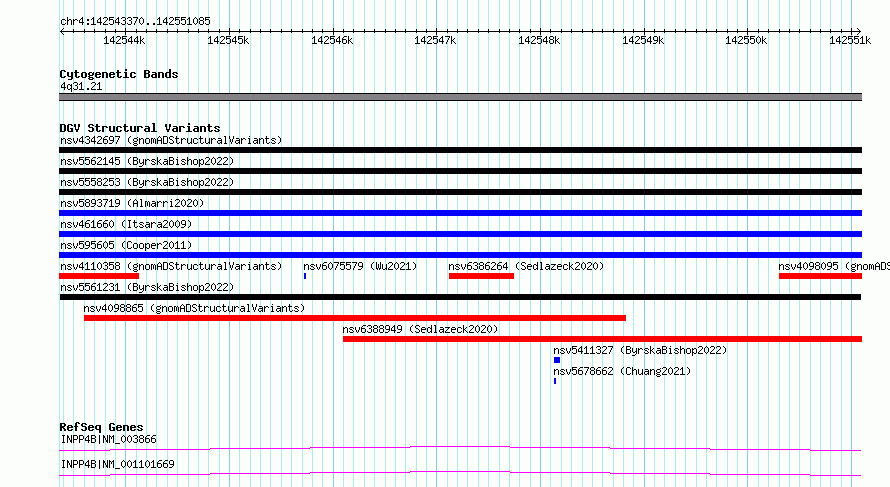Open nsv6075579 (Wu2021) label
890x487 pixels.
(x=360, y=266)
